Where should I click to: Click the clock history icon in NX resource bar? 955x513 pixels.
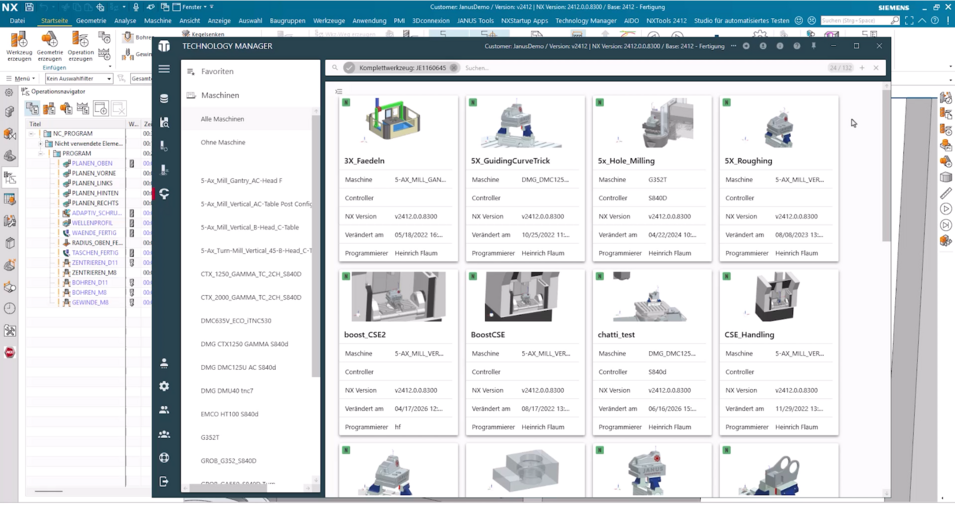point(10,308)
